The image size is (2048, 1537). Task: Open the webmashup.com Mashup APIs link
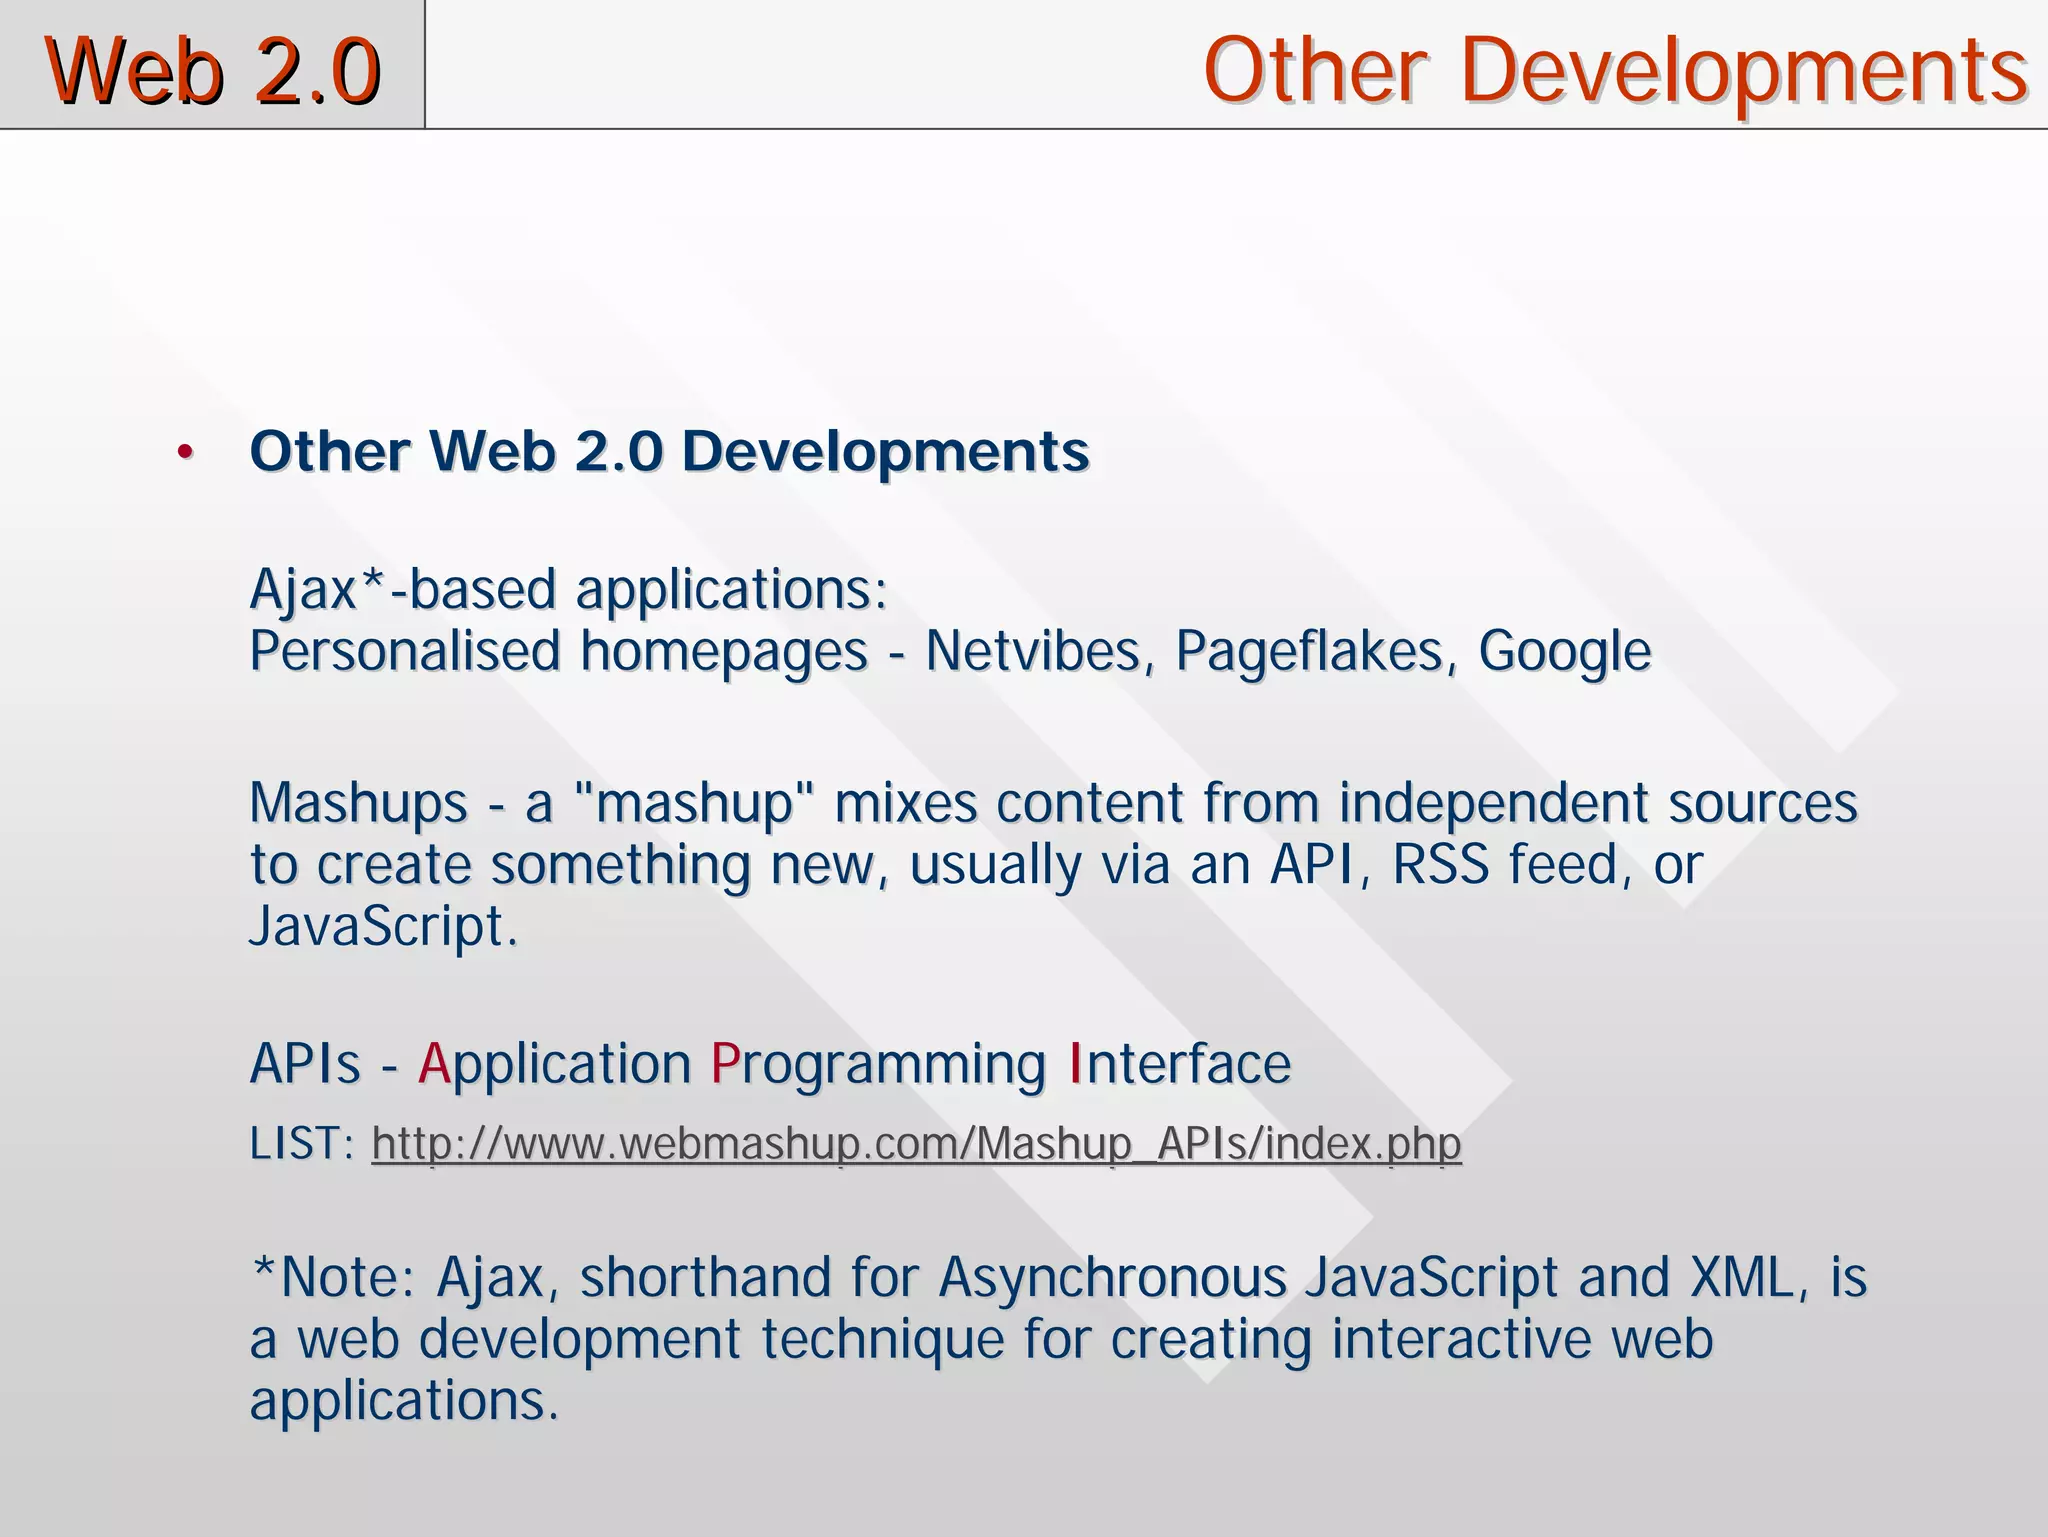[915, 1143]
